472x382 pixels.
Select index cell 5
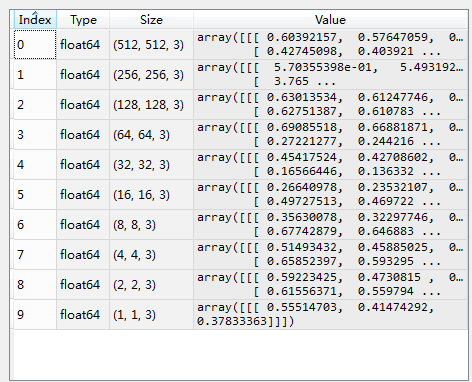(x=35, y=194)
